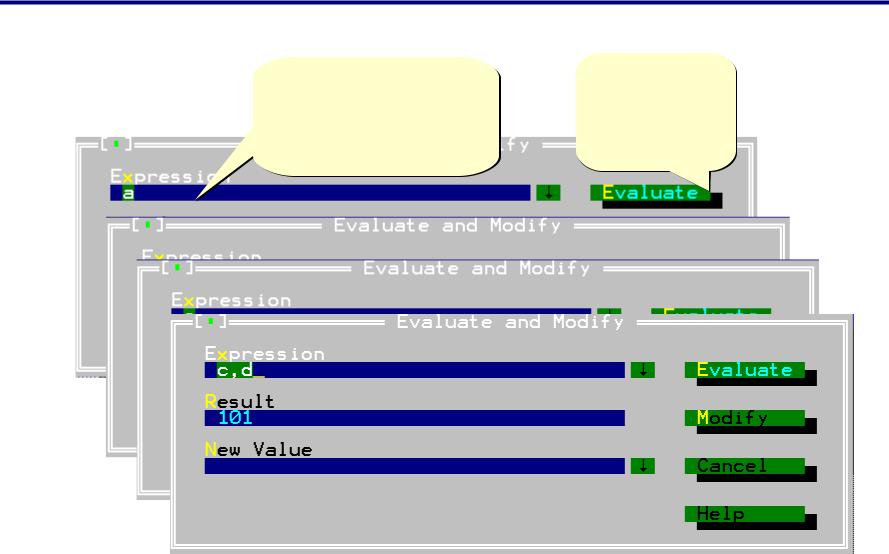Click the 'Expression' label in front dialog
889x554 pixels.
point(264,354)
